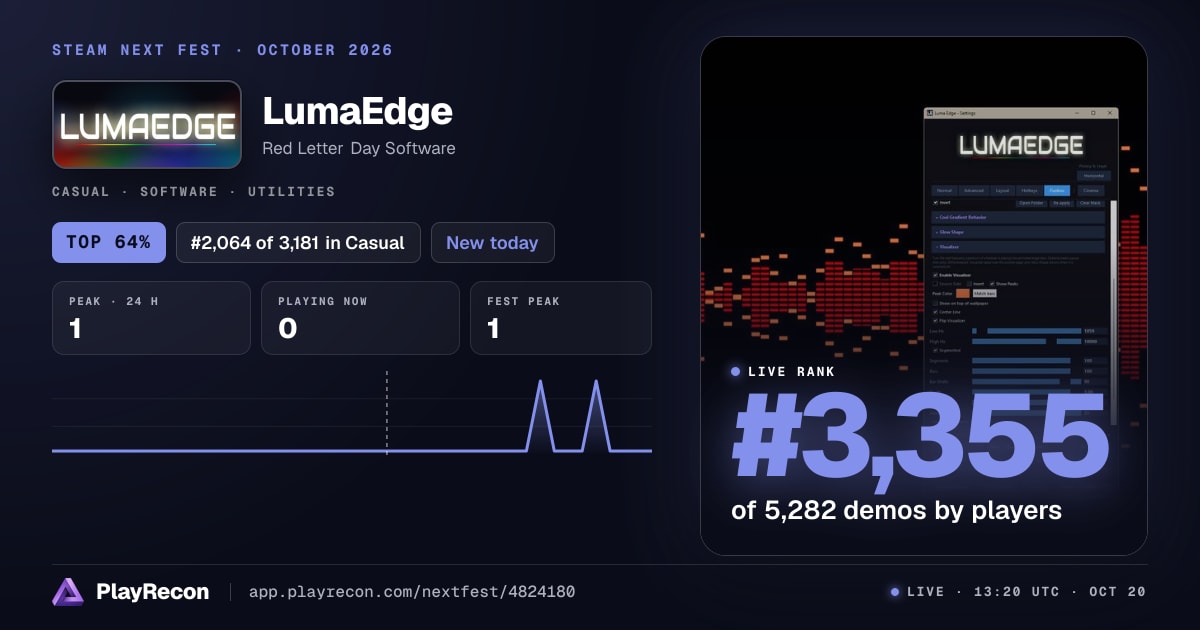Click the dashed vertical marker in player chart

[x=387, y=412]
